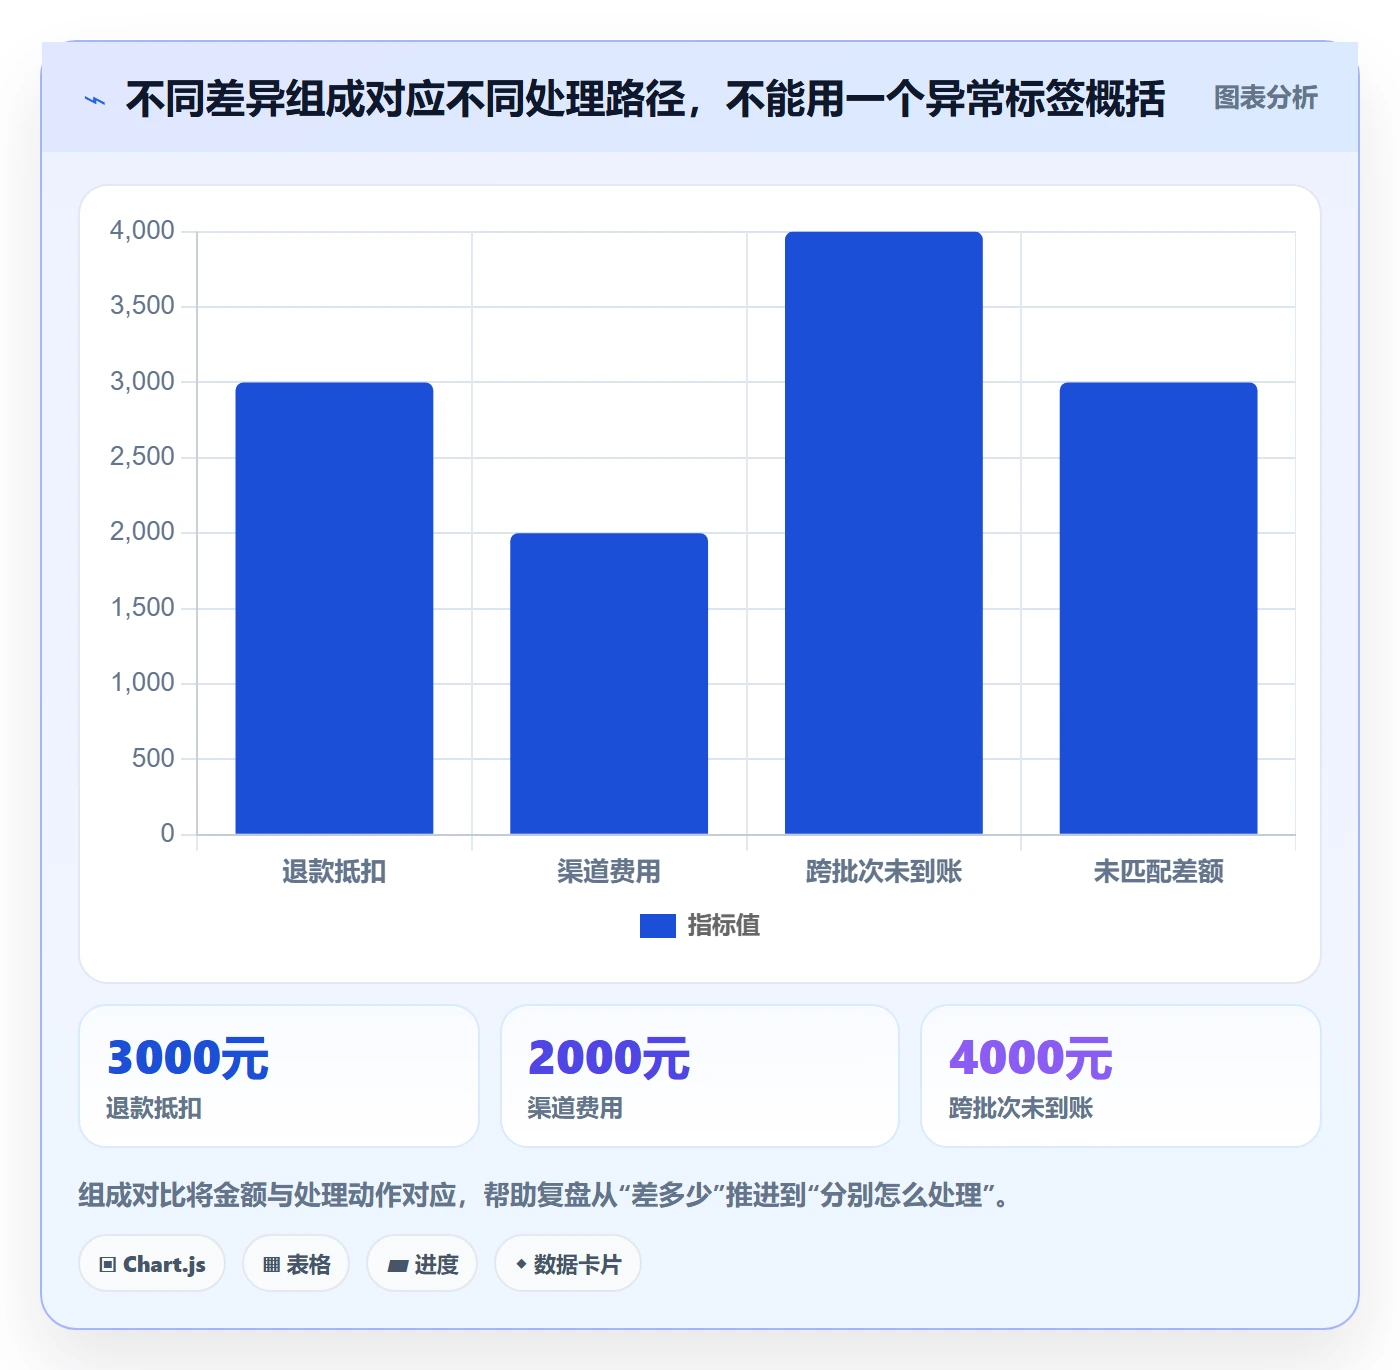1400x1370 pixels.
Task: Click the 退款抵扣 caption in the first card
Action: pyautogui.click(x=154, y=1108)
